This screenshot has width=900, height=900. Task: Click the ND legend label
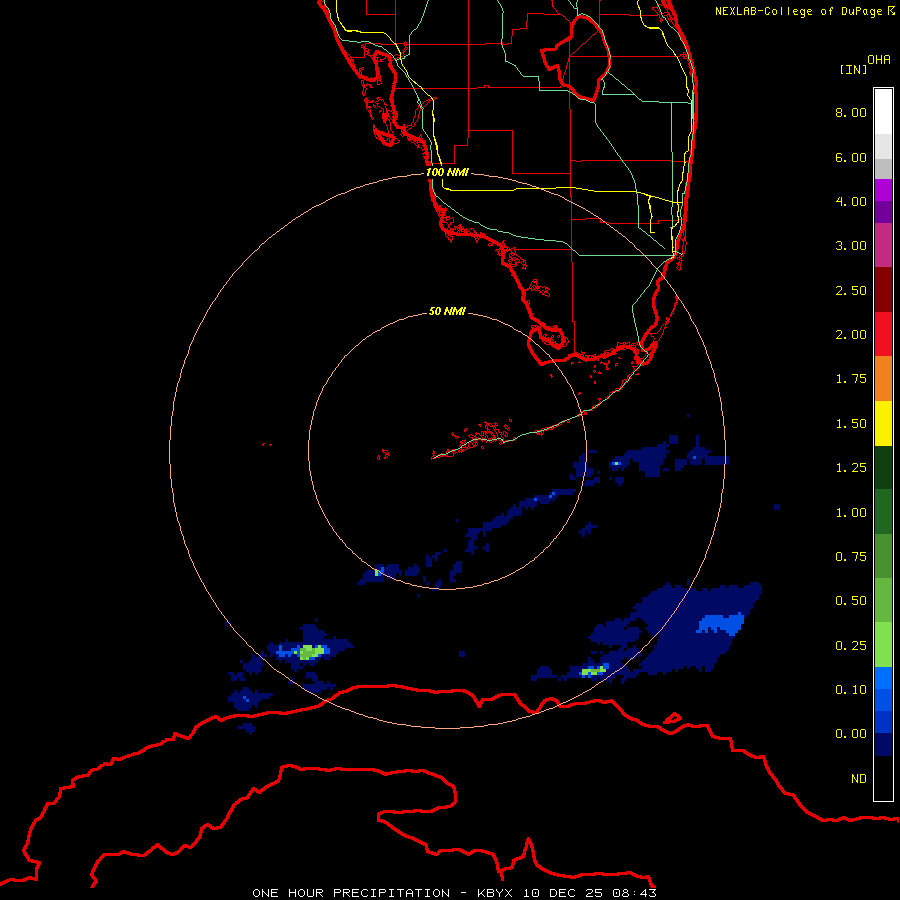pyautogui.click(x=859, y=779)
